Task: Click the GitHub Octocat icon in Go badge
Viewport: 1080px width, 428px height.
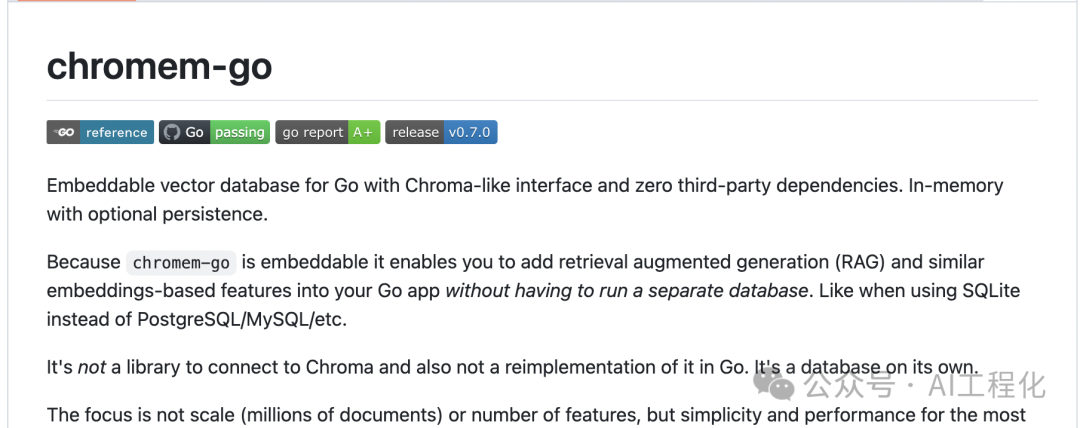Action: click(x=172, y=132)
